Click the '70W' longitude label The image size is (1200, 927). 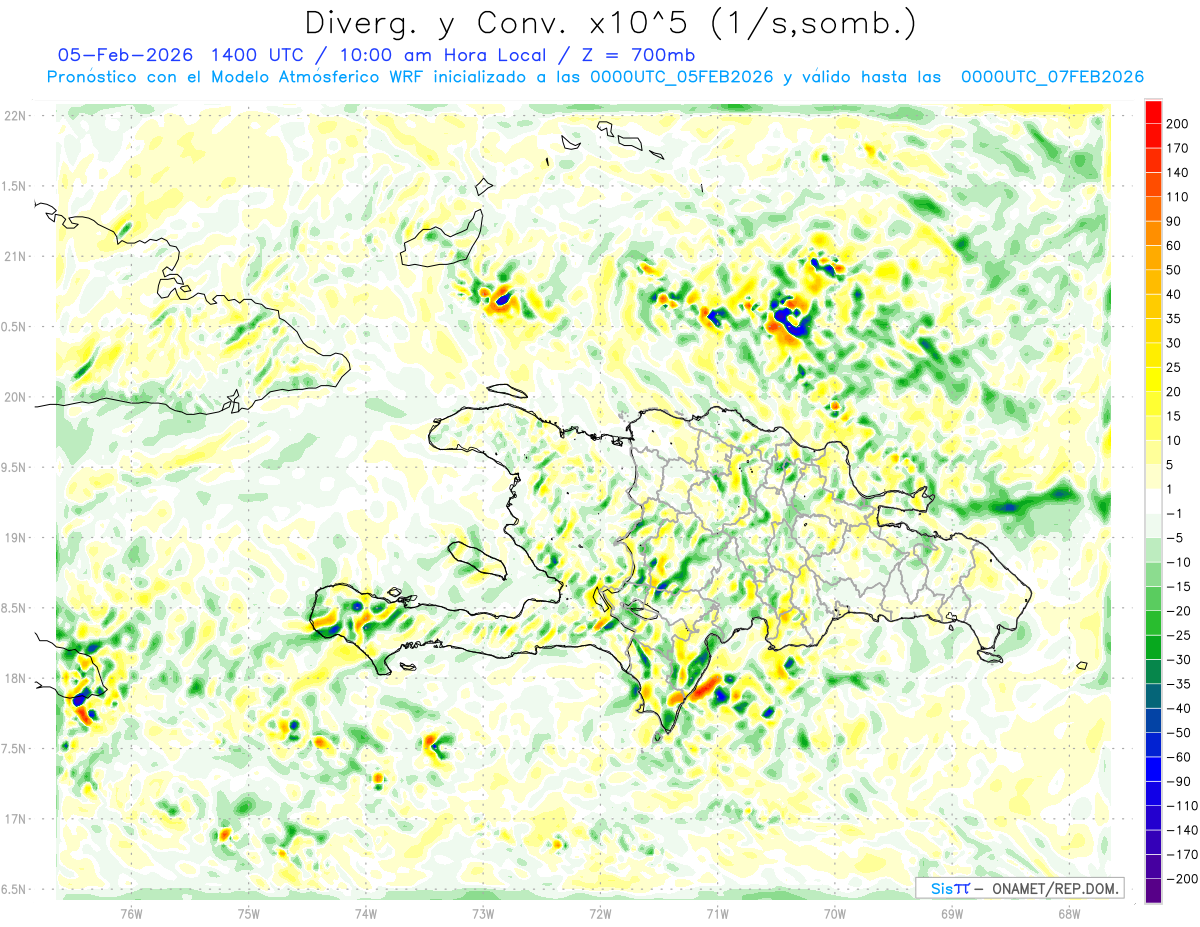[x=834, y=912]
